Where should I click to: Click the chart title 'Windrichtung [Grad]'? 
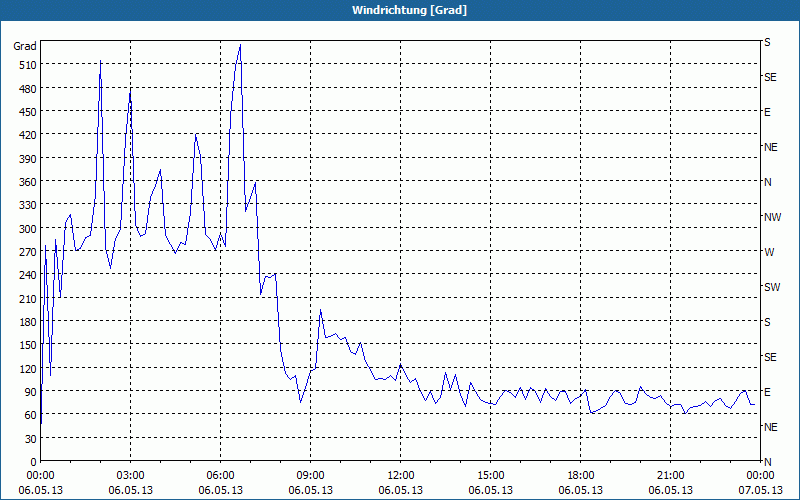410,10
